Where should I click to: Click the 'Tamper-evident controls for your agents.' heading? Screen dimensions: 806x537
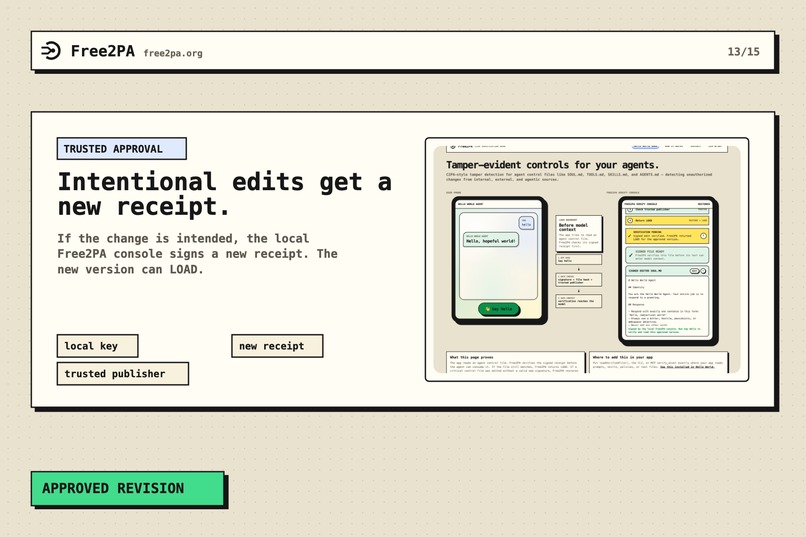[552, 165]
